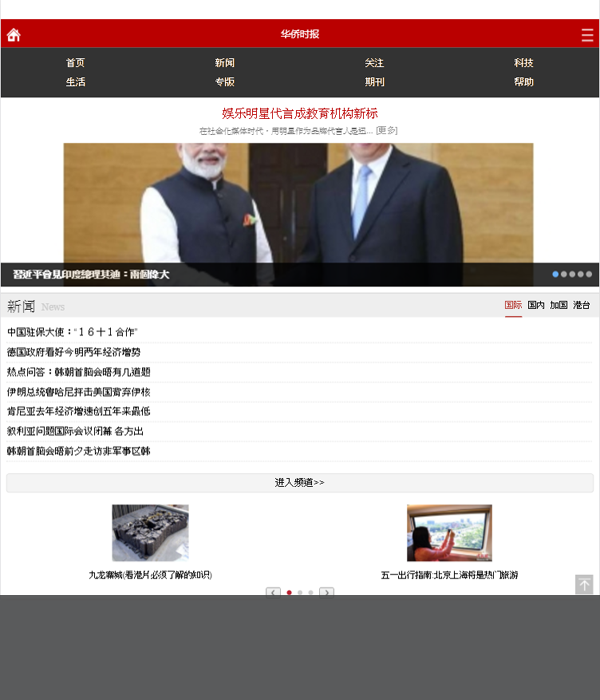Open the hamburger menu icon
Image resolution: width=600 pixels, height=700 pixels.
coord(587,35)
